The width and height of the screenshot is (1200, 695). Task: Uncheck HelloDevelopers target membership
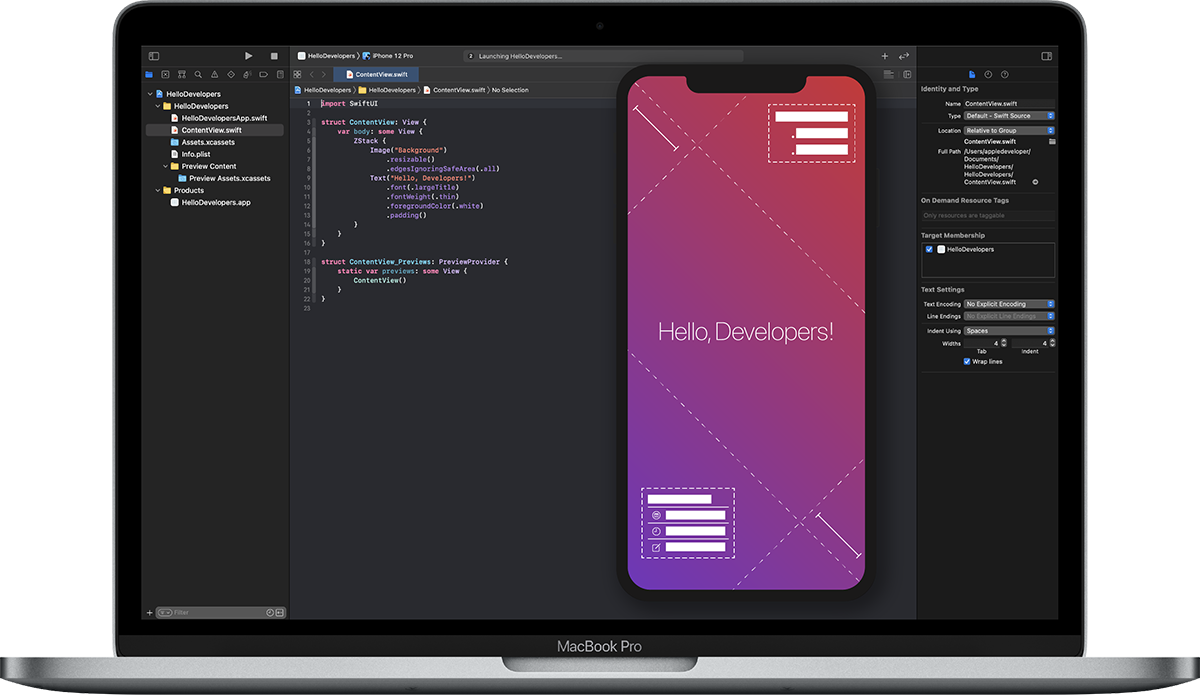pyautogui.click(x=927, y=251)
